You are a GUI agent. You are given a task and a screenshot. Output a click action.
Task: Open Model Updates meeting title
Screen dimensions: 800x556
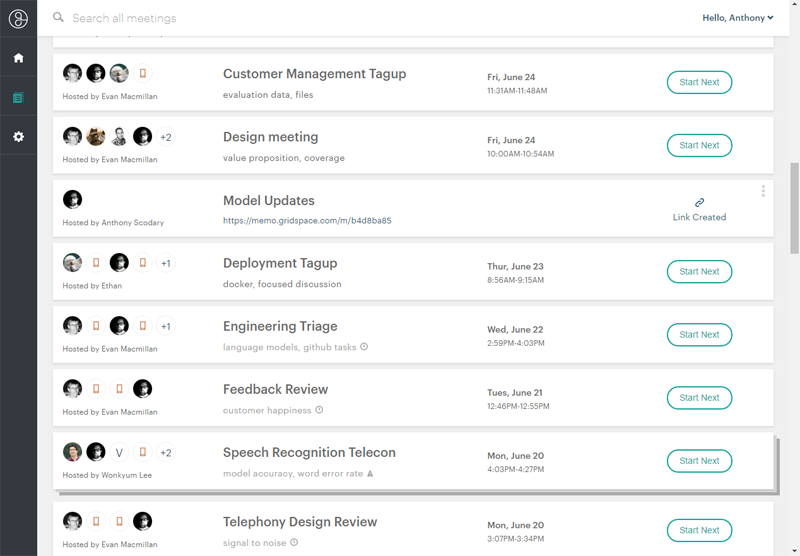click(269, 200)
